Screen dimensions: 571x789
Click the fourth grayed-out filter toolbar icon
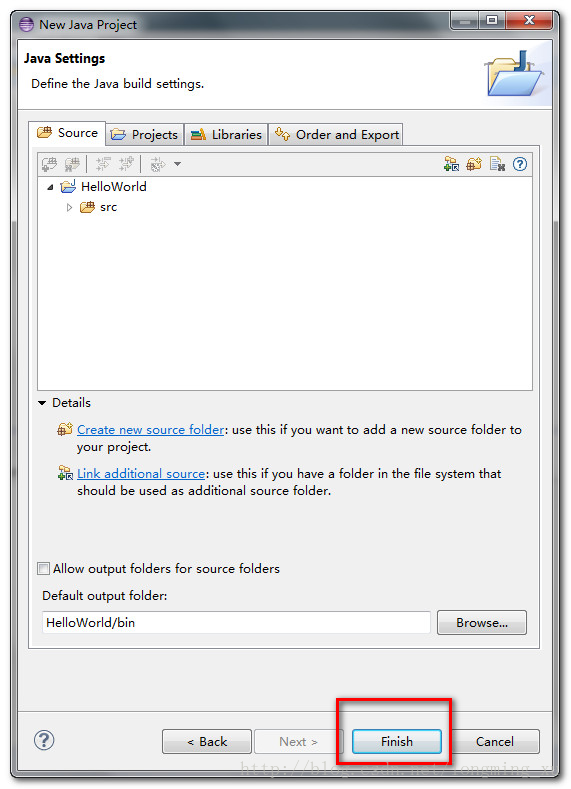click(x=126, y=164)
